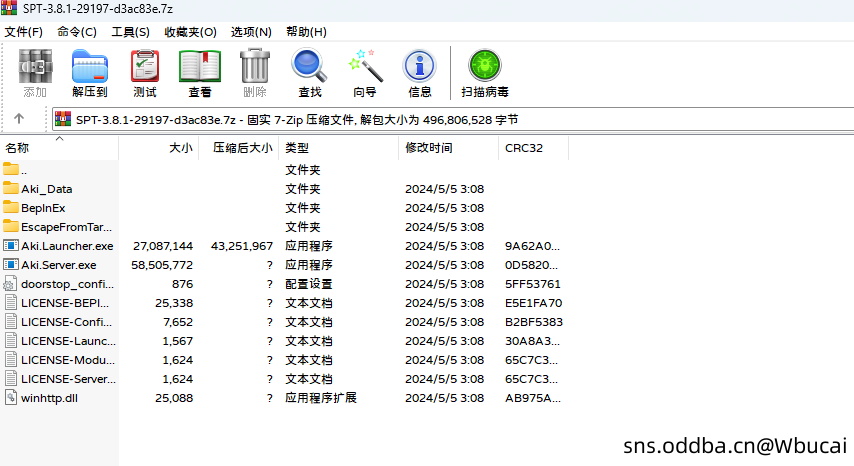Click CRC32 value 9A62A0...

pyautogui.click(x=532, y=246)
